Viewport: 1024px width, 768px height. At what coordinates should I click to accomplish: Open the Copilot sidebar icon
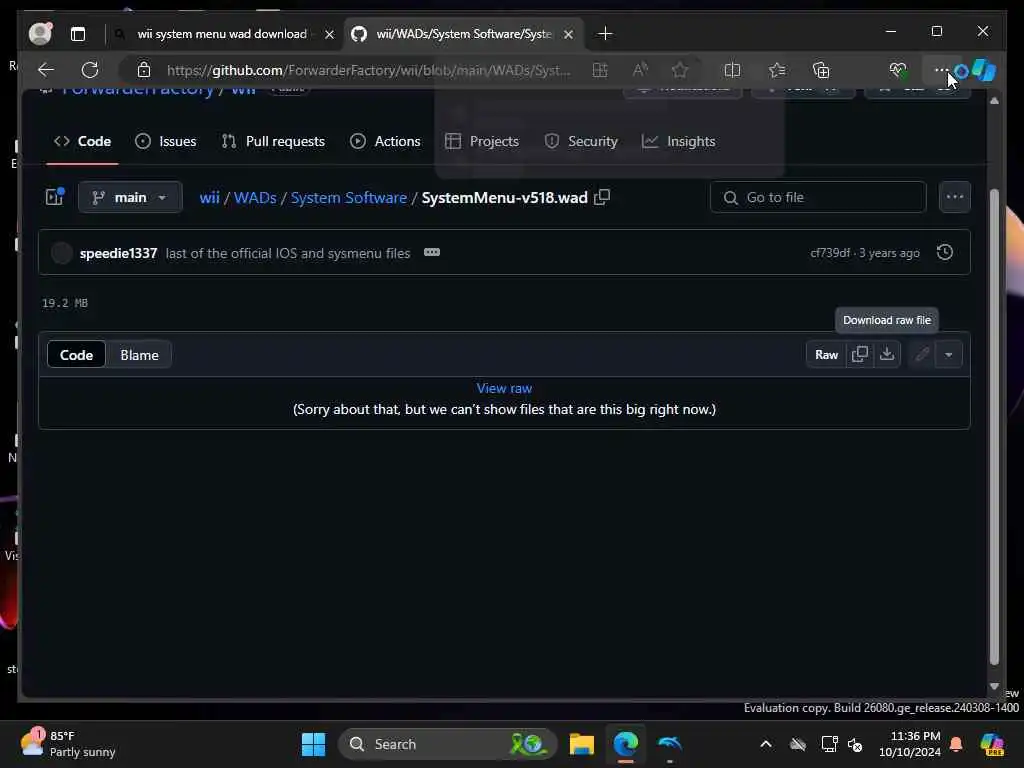tap(984, 70)
